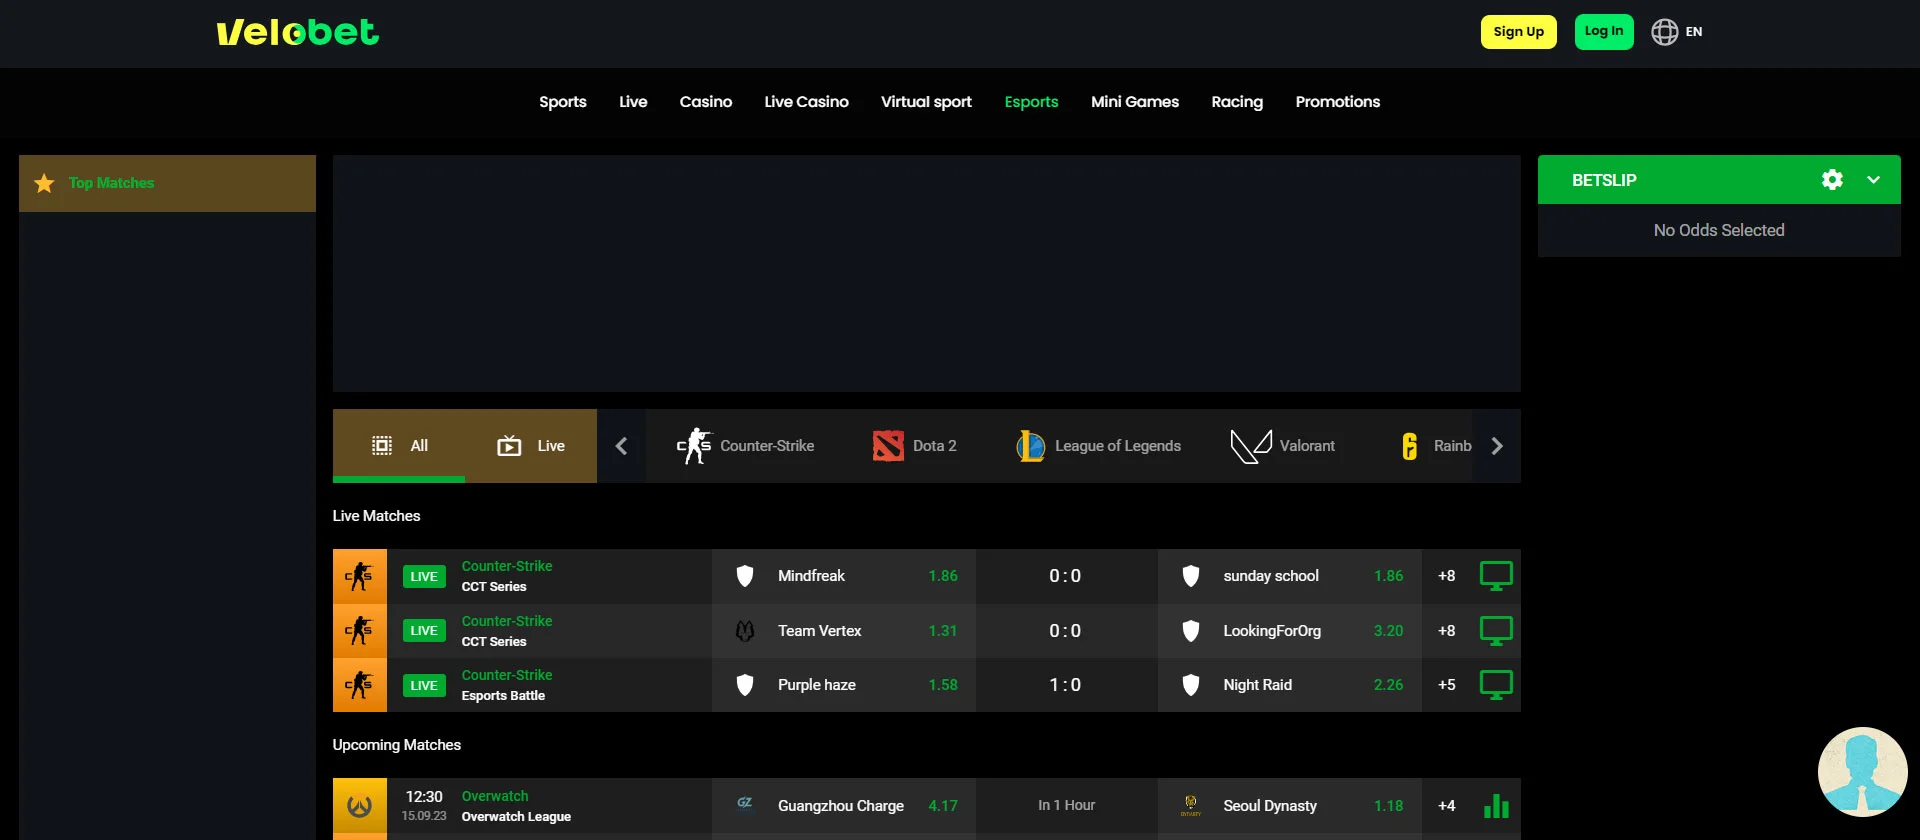Click the Mindfreak team shield icon
Screen dimensions: 1920x840
tap(745, 576)
